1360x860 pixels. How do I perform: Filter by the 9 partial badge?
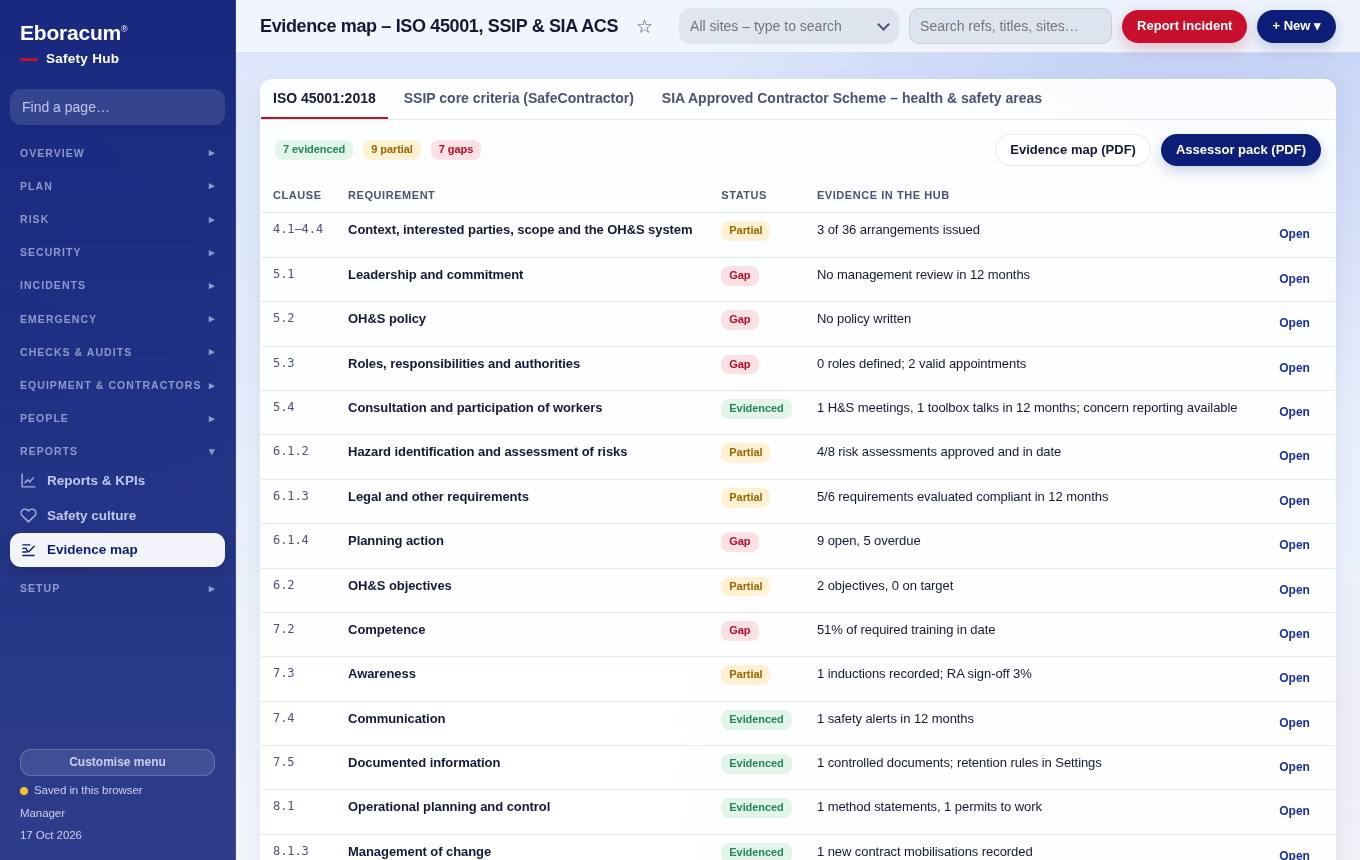coord(392,150)
